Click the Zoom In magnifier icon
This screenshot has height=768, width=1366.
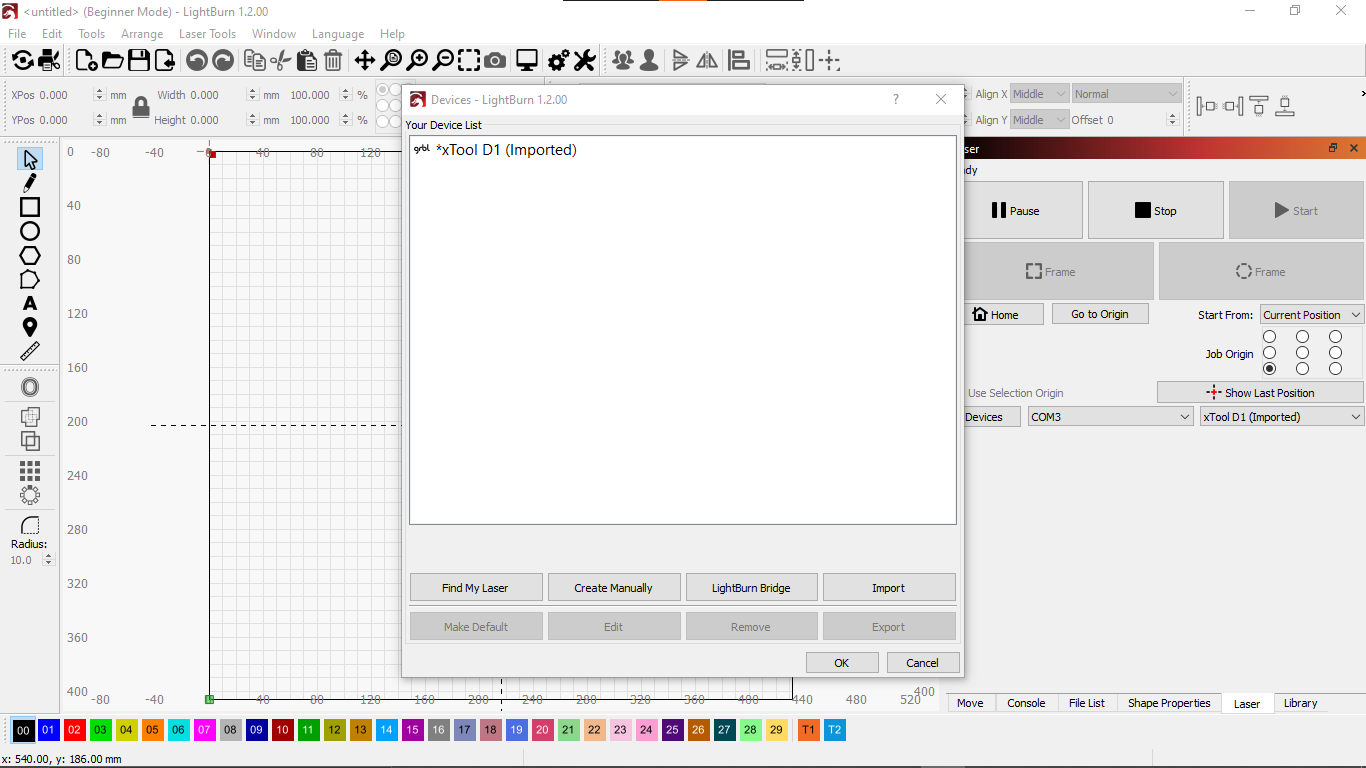417,60
